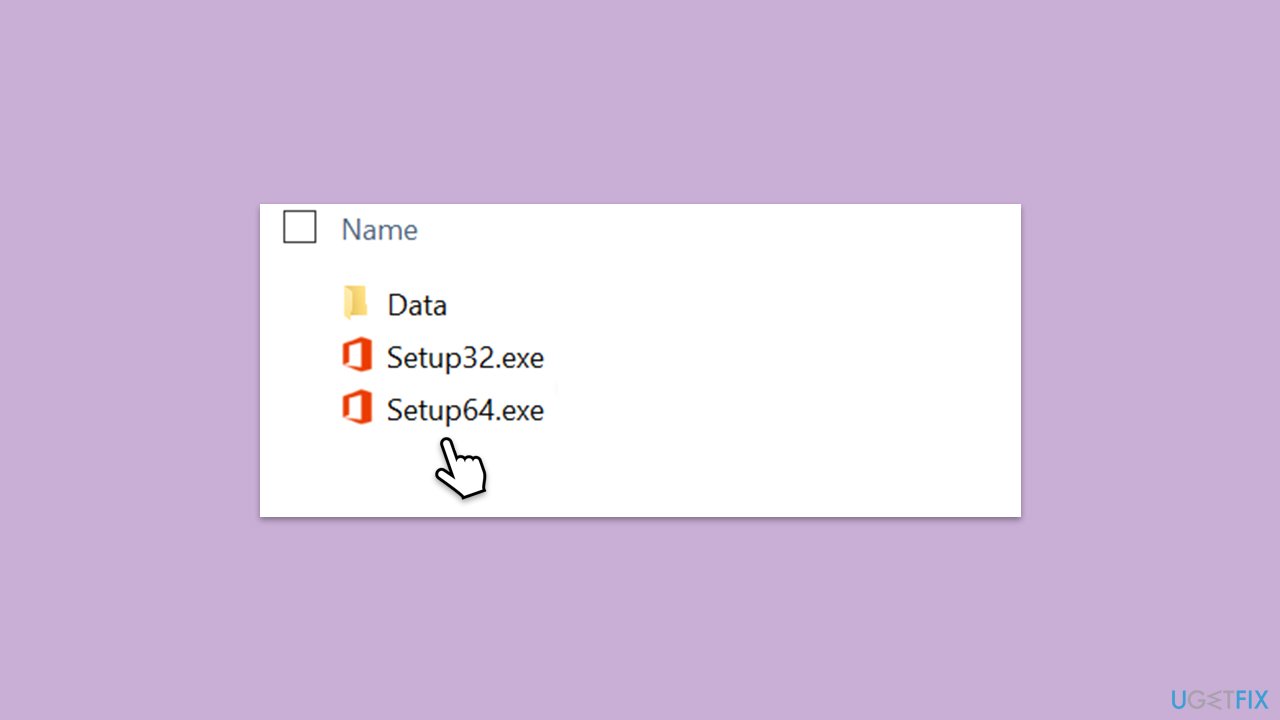Choose the 64-bit setup executable label
This screenshot has width=1280, height=720.
pyautogui.click(x=465, y=410)
